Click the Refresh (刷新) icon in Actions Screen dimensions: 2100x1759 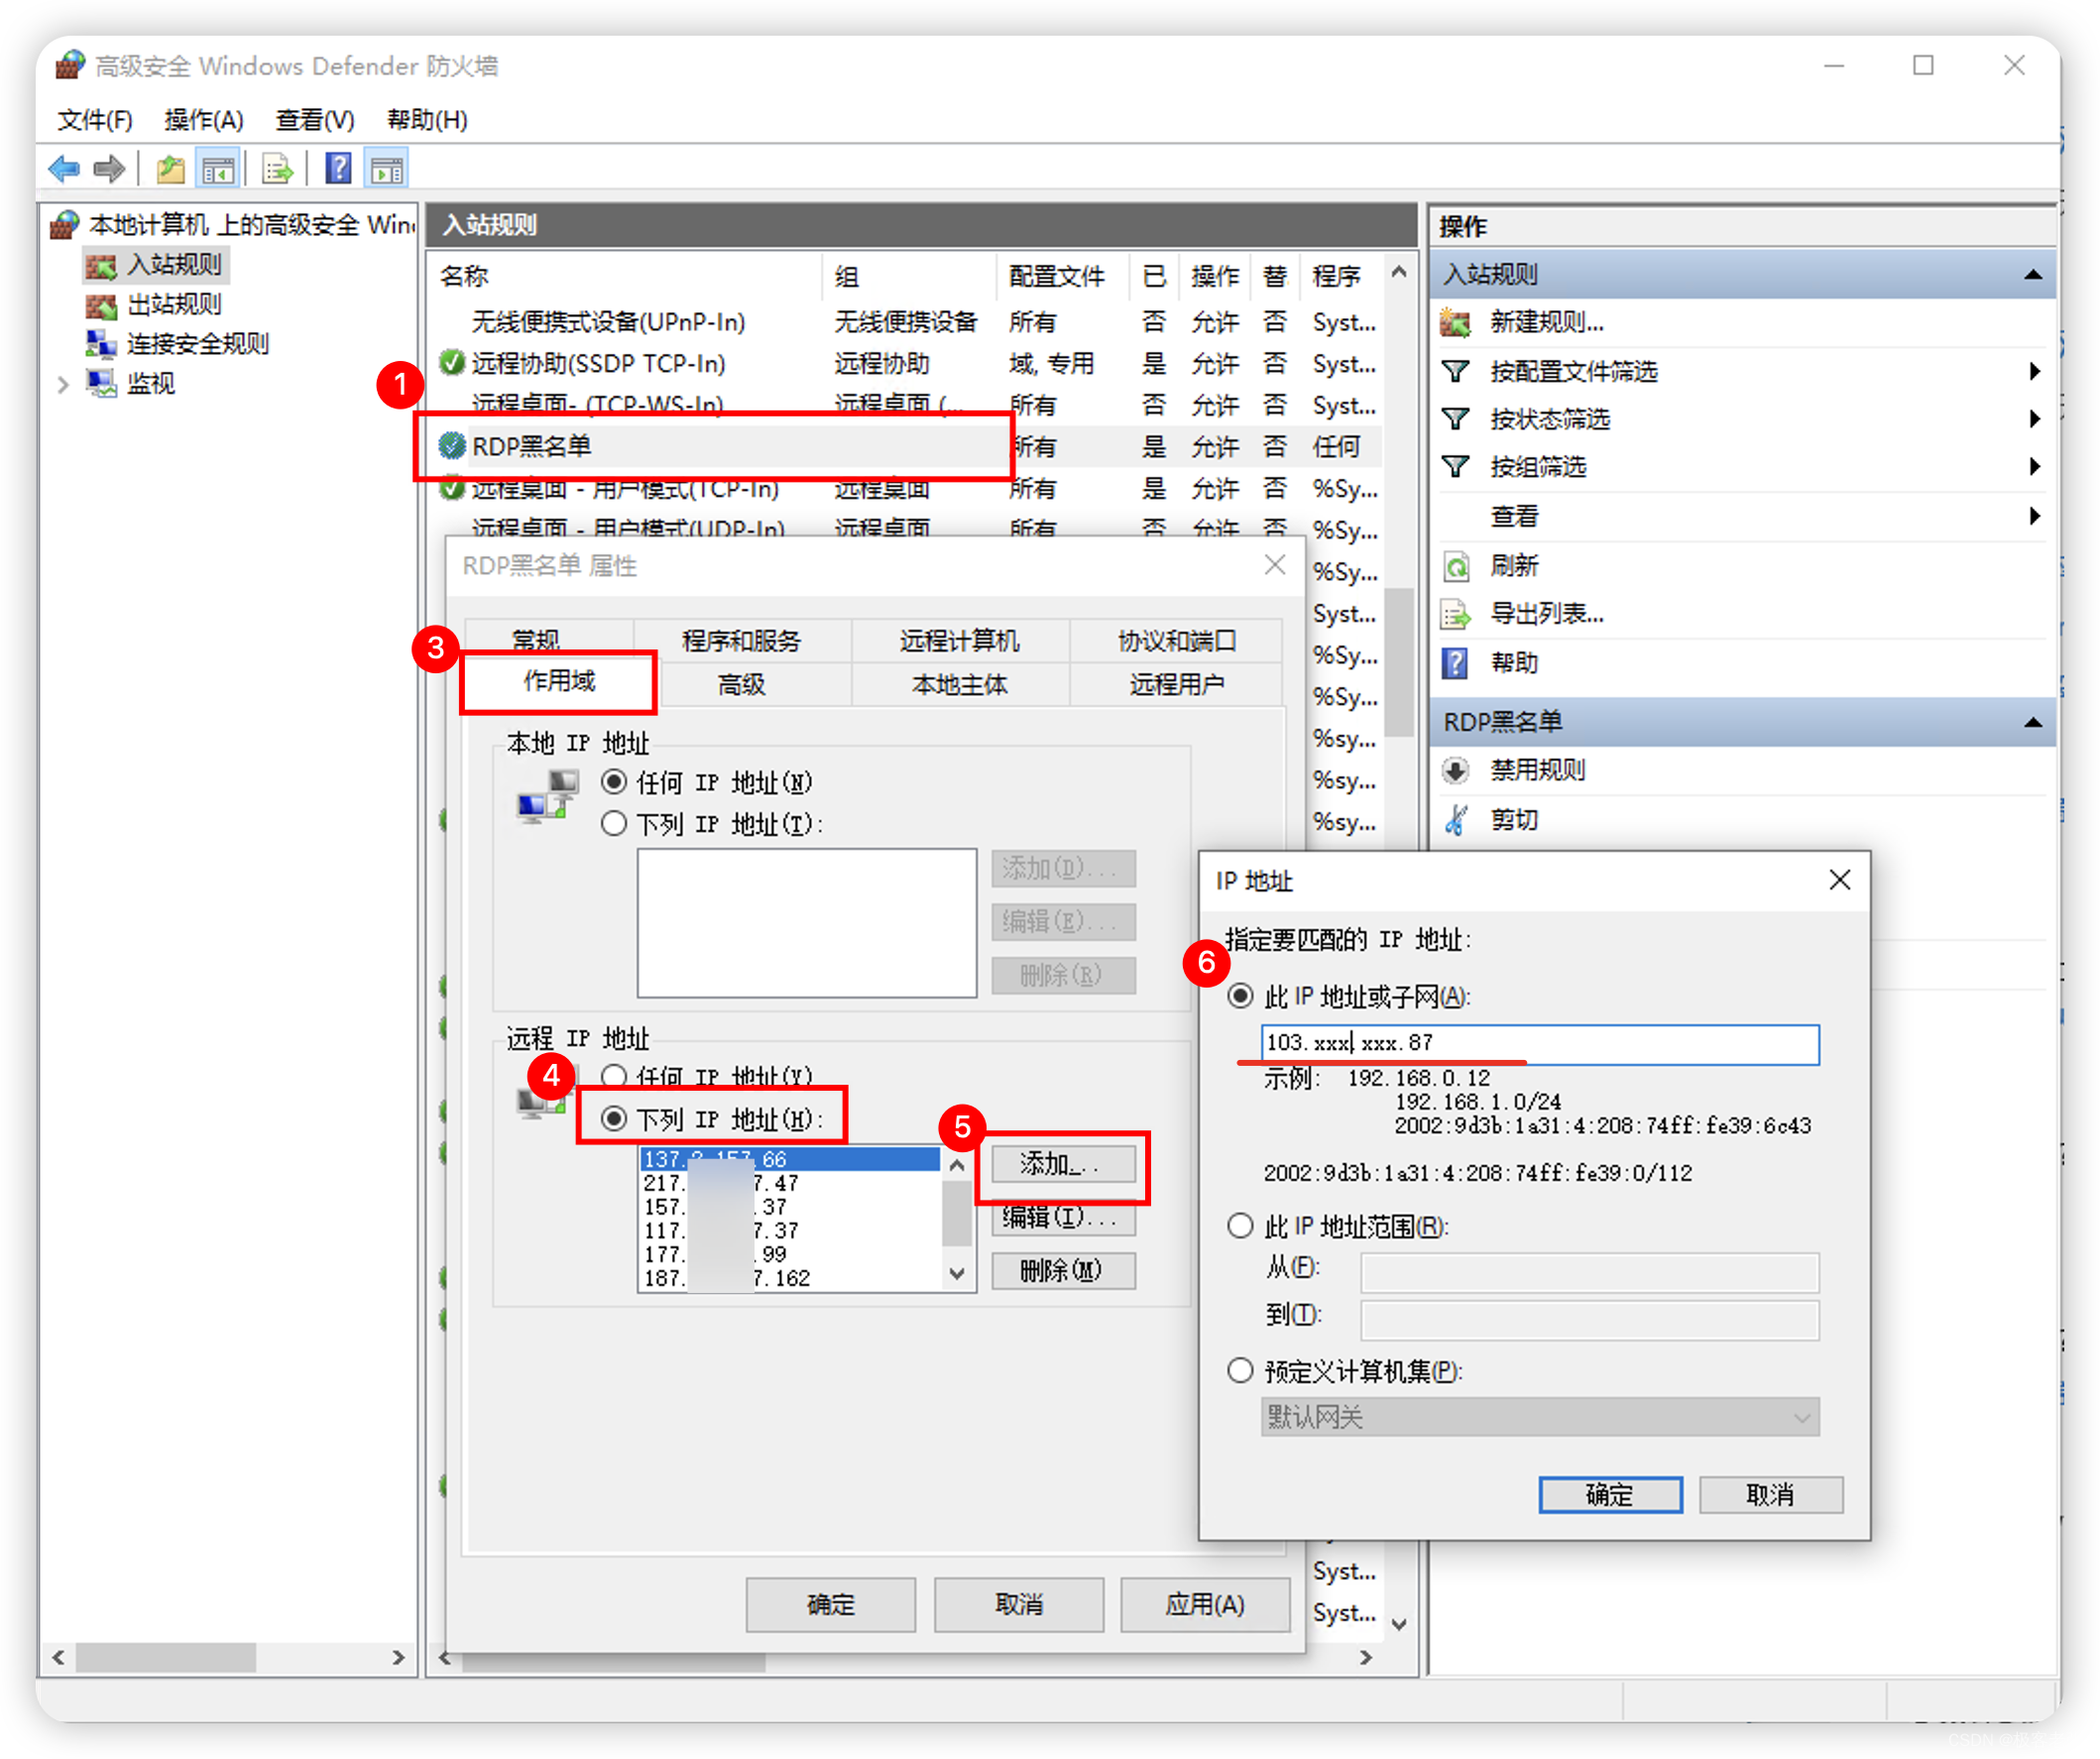click(1456, 566)
